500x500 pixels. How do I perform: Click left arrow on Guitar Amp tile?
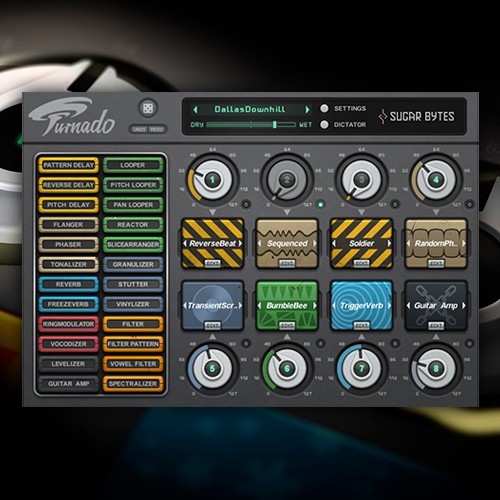409,305
